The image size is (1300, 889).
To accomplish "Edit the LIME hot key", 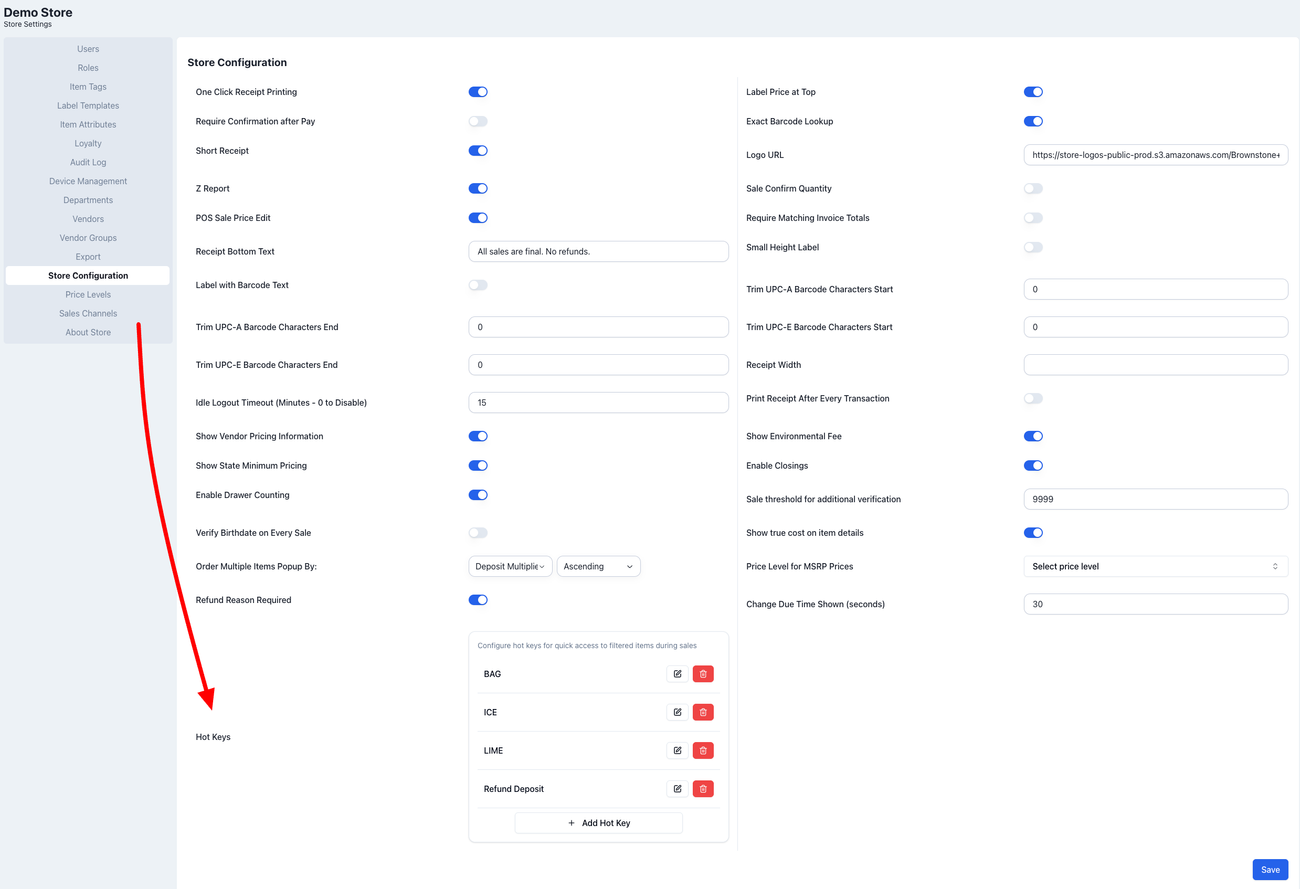I will click(x=677, y=750).
